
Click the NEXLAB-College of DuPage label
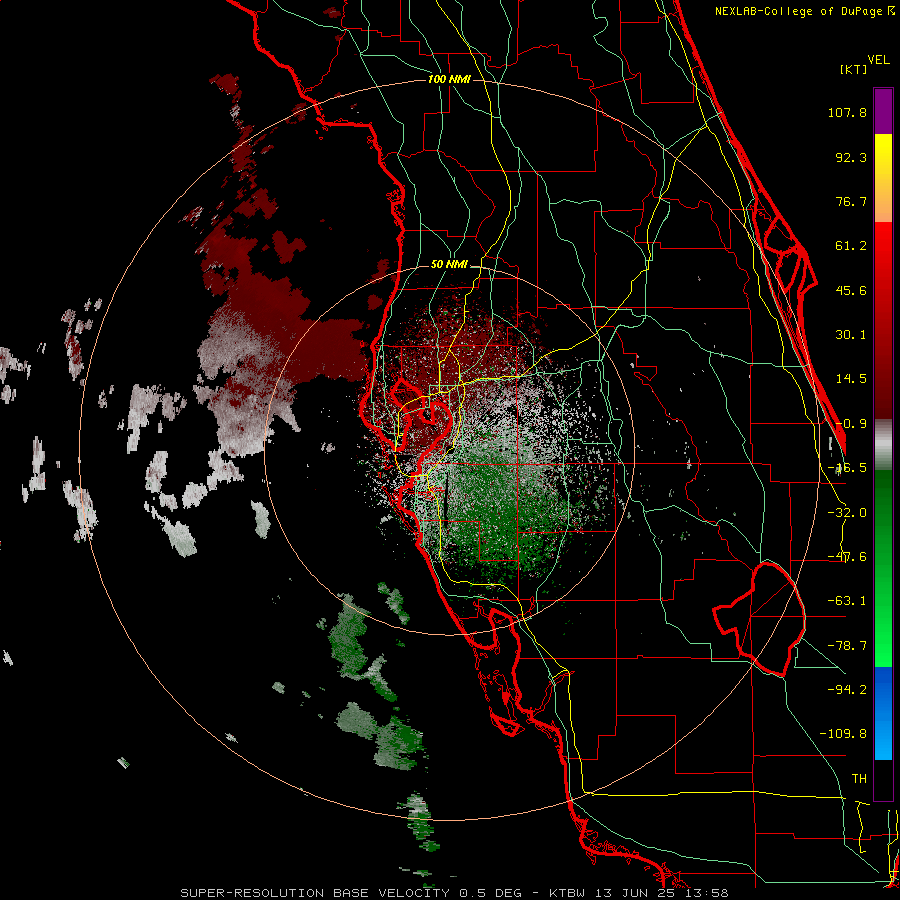805,11
